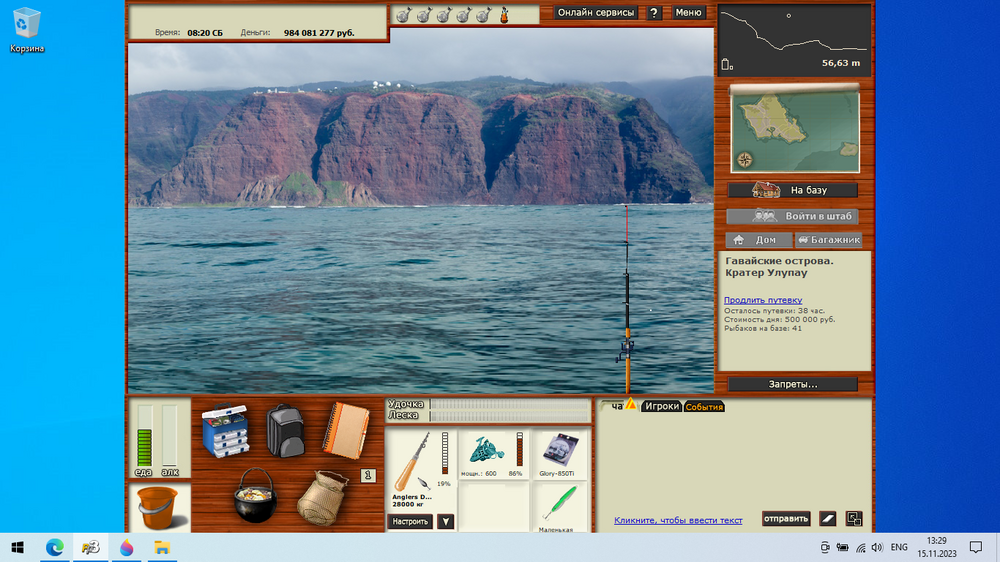Open help with the question mark
This screenshot has height=562, width=1000.
pyautogui.click(x=654, y=13)
